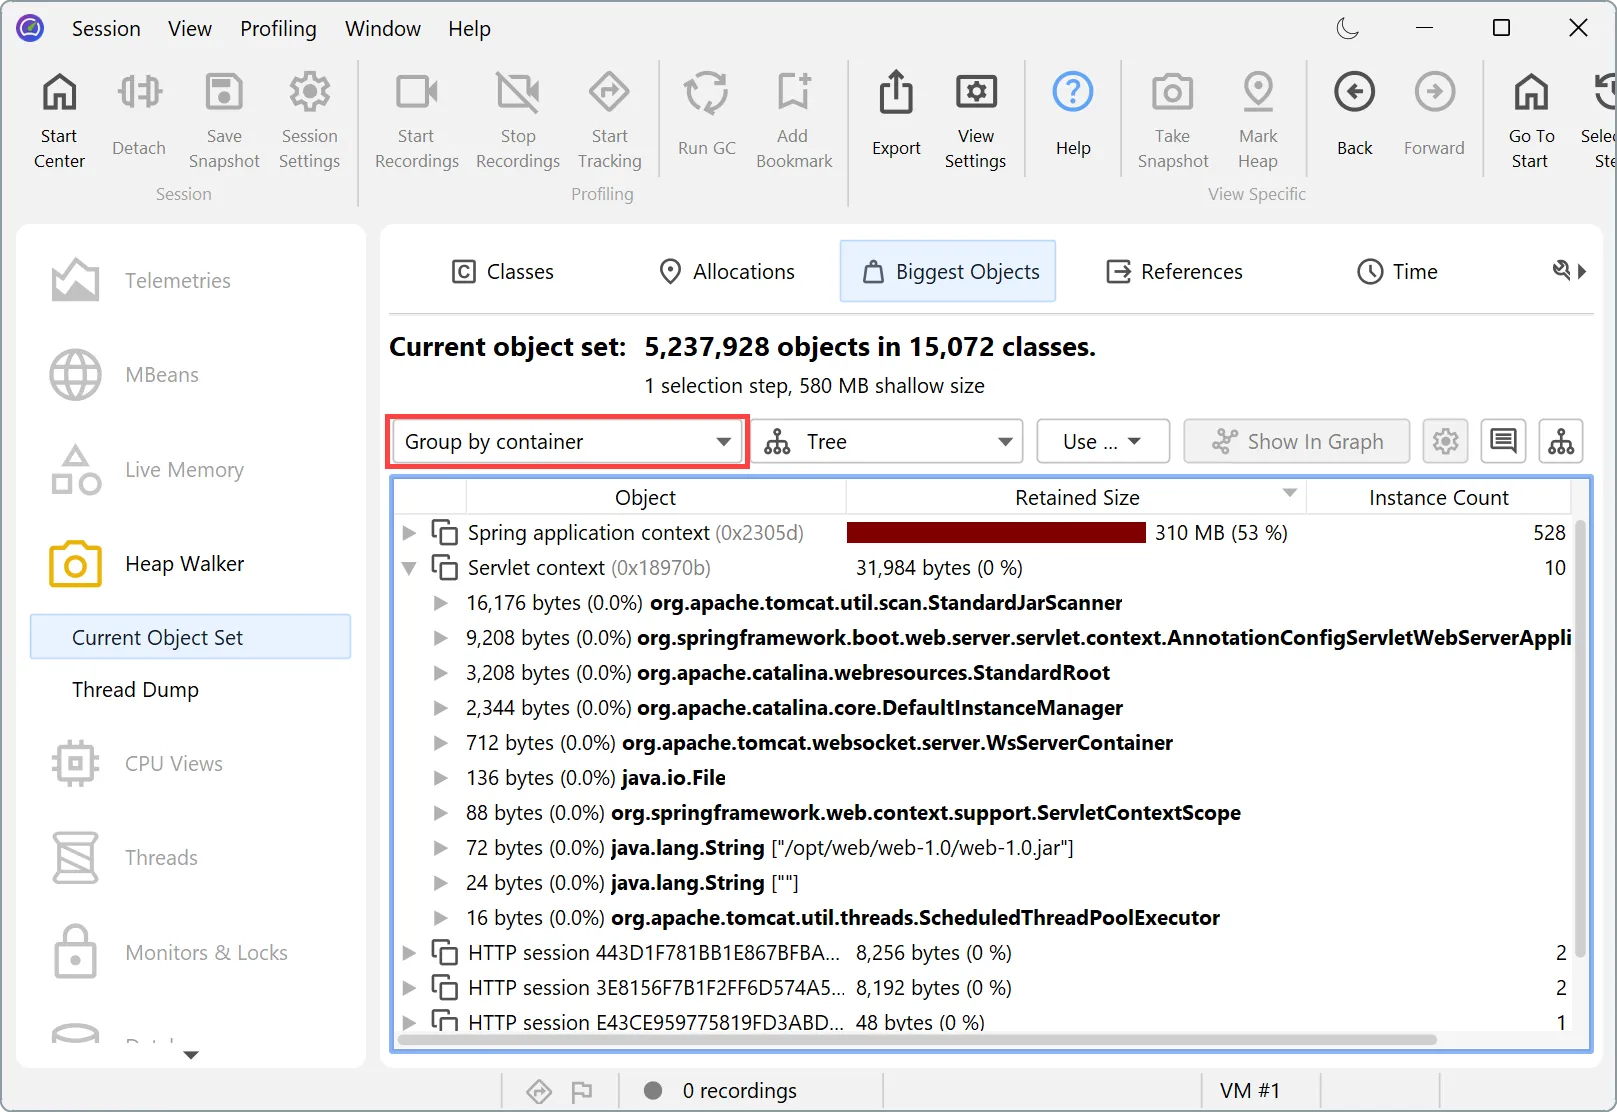Open the Profiling menu
Screen dimensions: 1617x1112
[278, 29]
